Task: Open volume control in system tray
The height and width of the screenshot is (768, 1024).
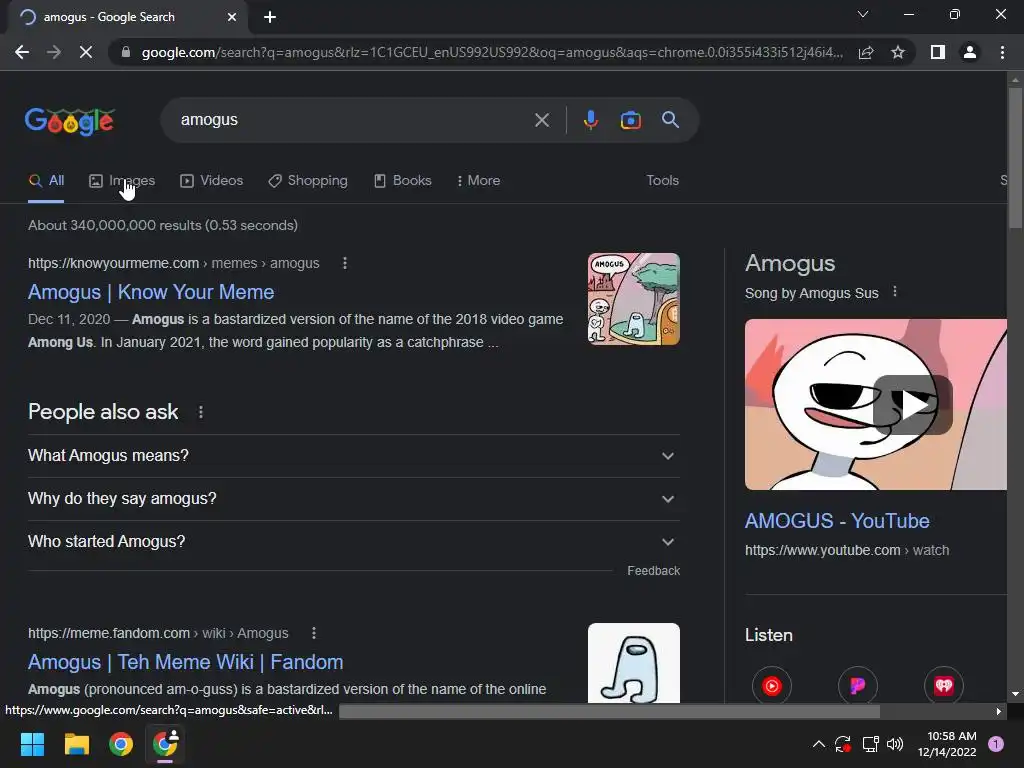Action: (x=895, y=744)
